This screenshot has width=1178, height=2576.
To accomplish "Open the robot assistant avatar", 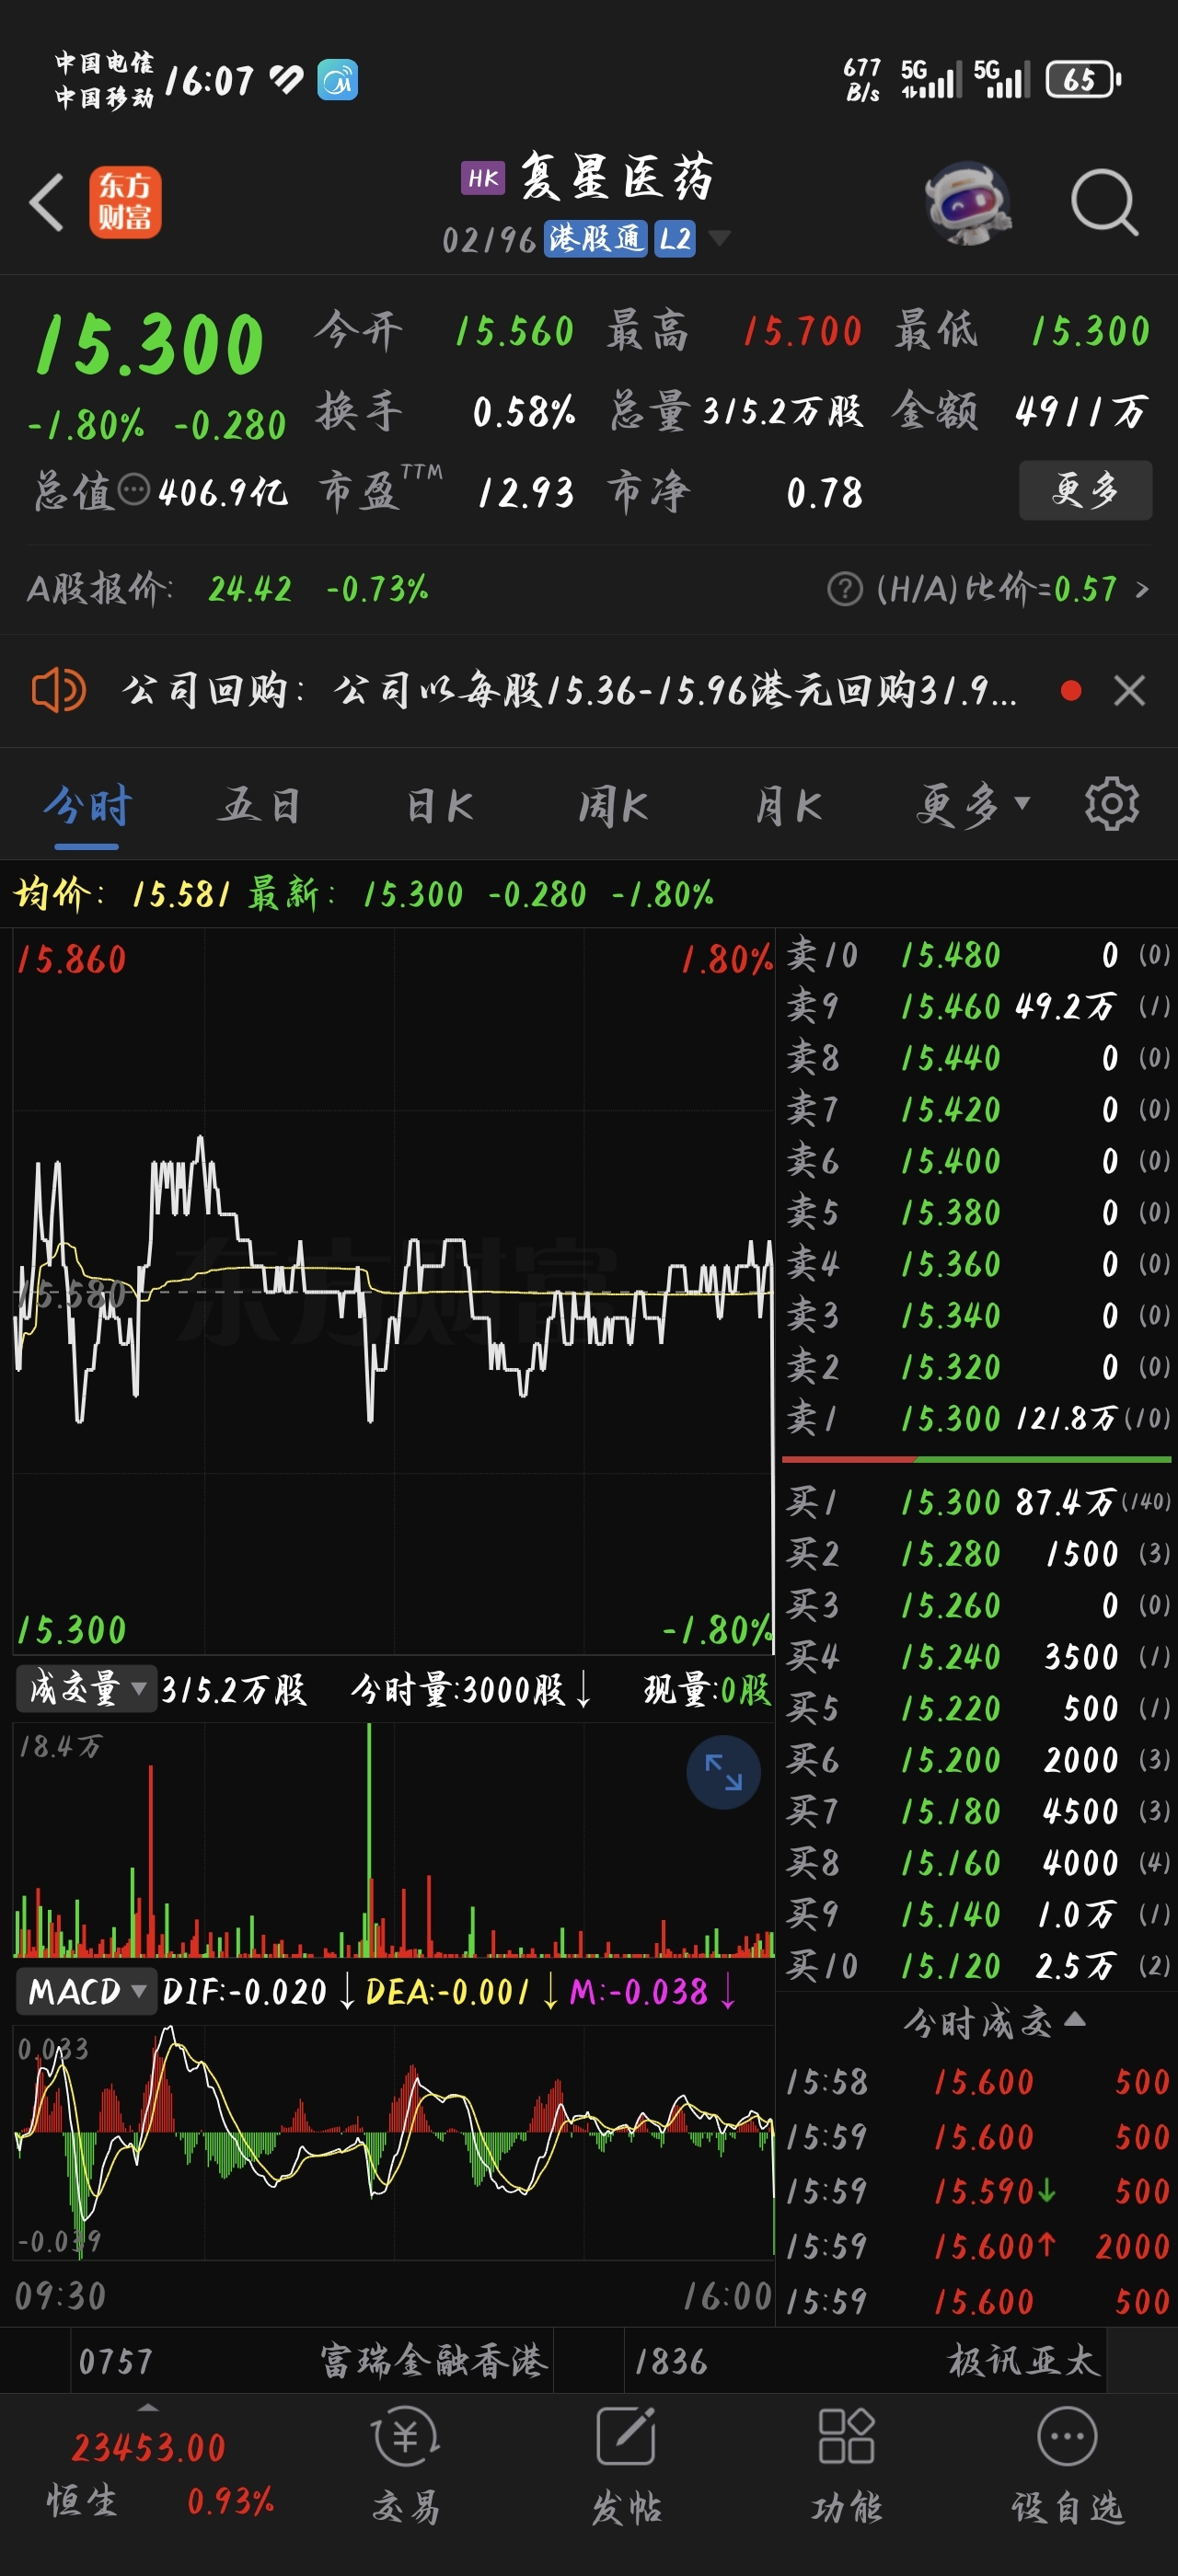I will tap(967, 202).
